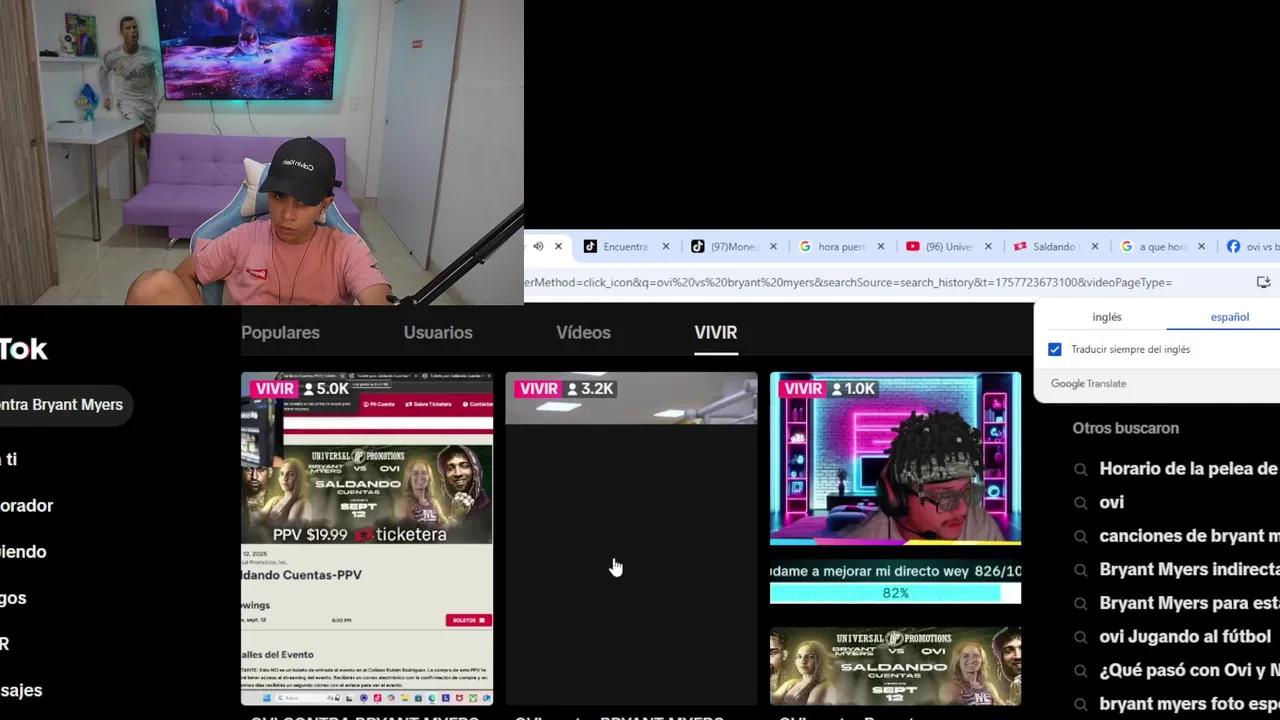
Task: Click the 82% goal progress bar
Action: [x=895, y=593]
